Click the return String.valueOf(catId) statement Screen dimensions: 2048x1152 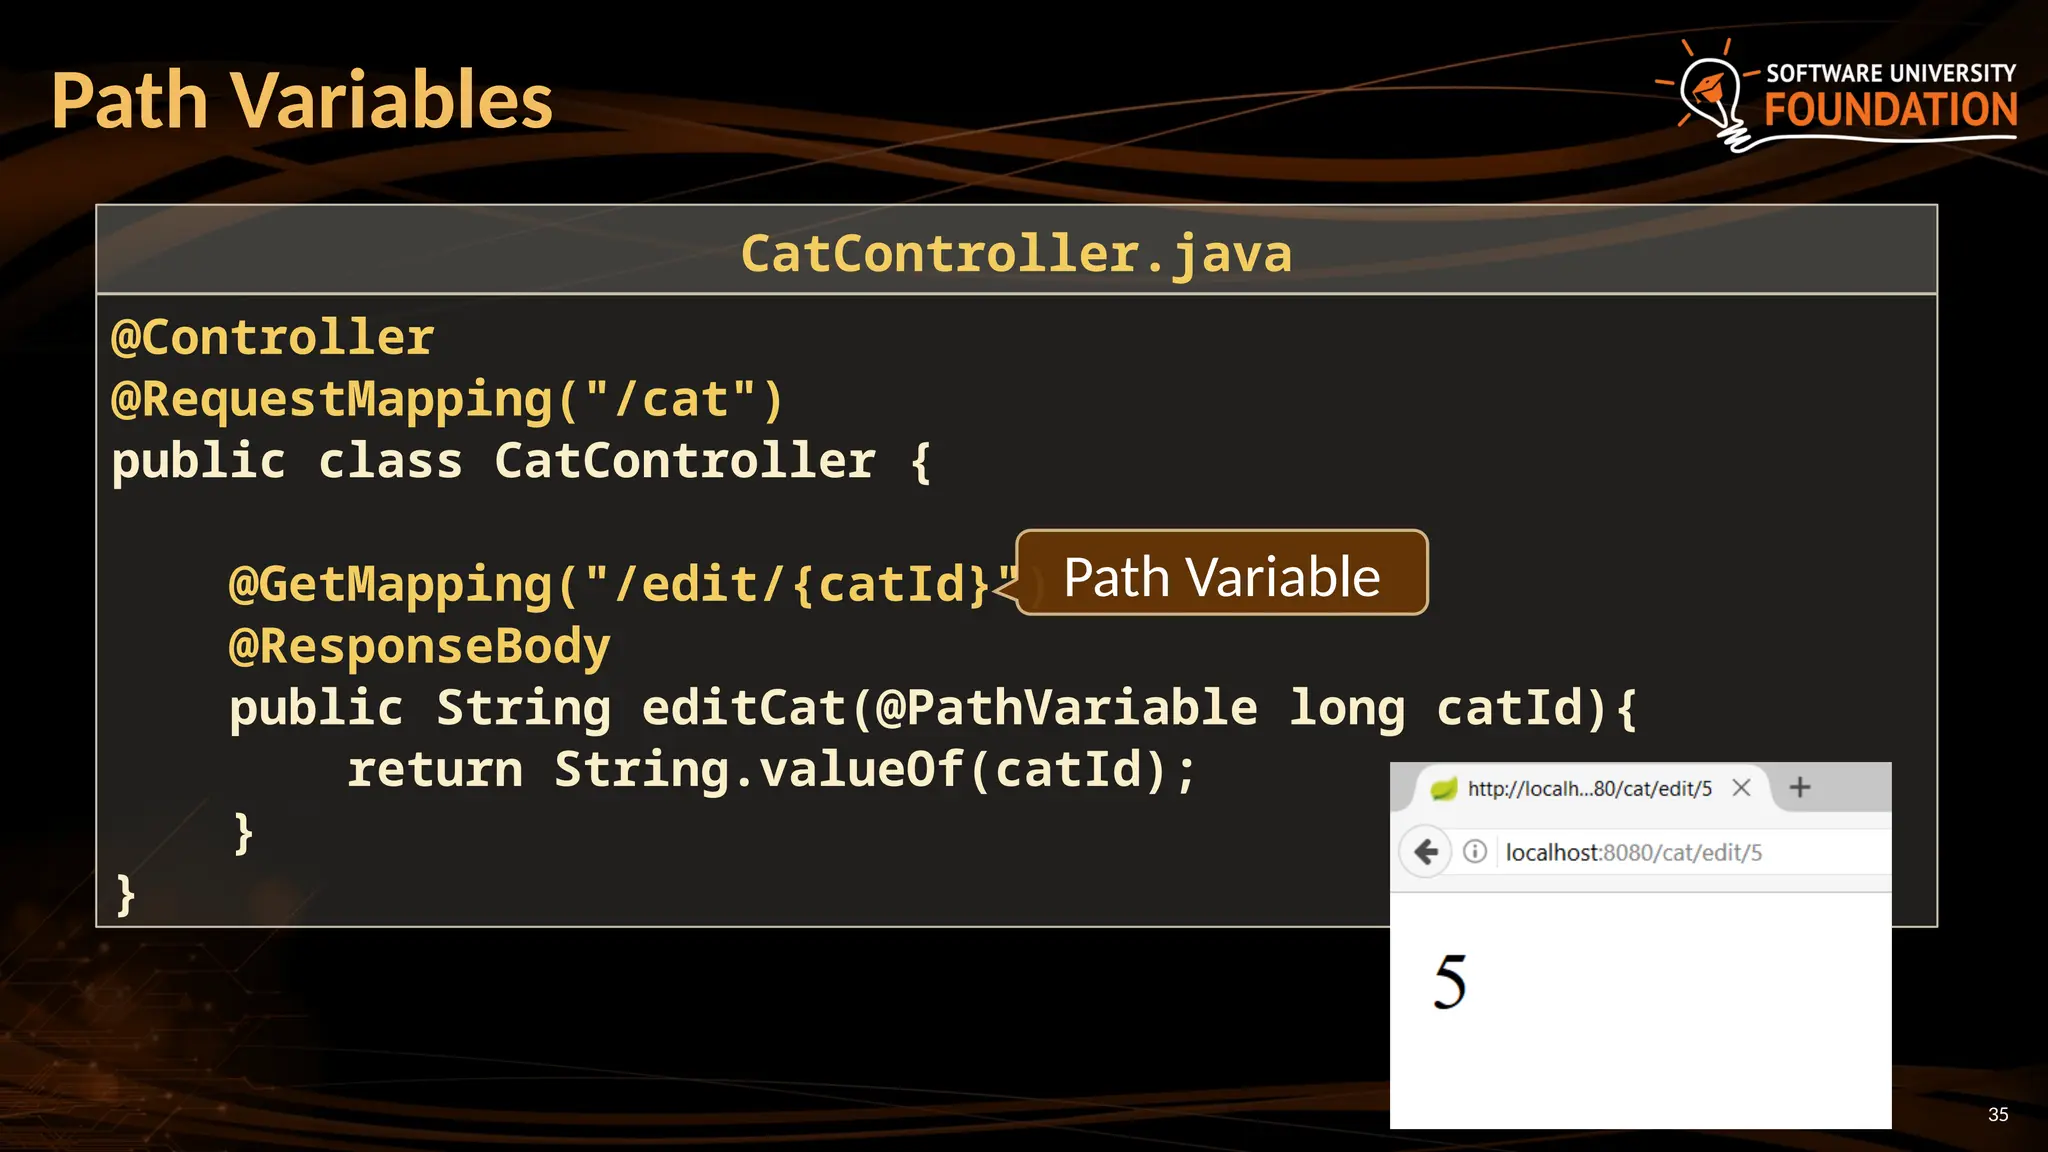click(x=771, y=770)
